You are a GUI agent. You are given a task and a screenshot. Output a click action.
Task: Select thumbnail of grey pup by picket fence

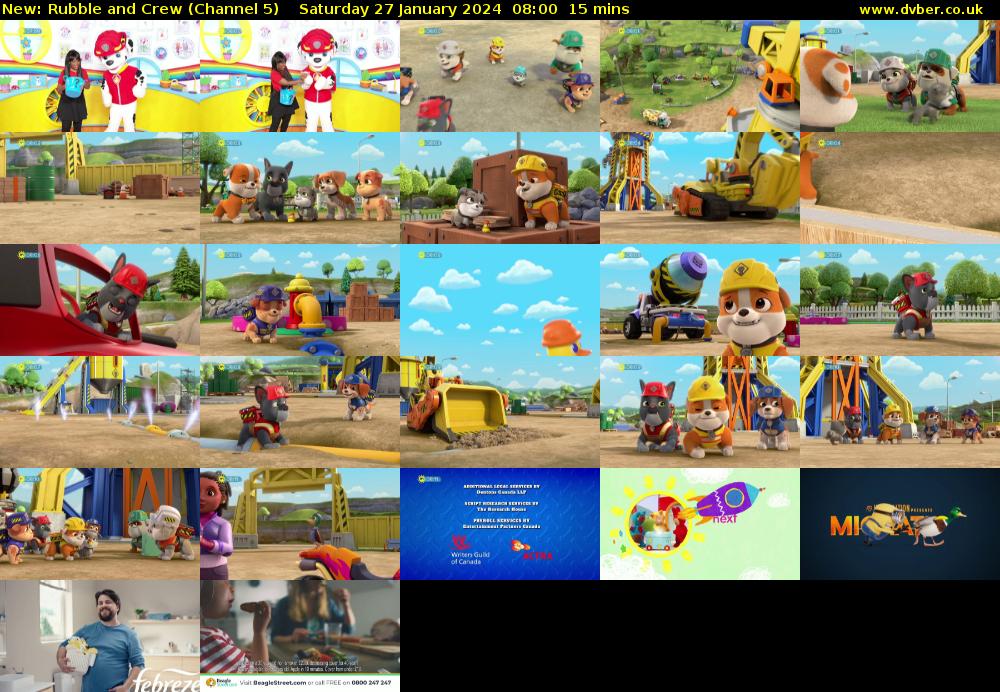point(900,300)
